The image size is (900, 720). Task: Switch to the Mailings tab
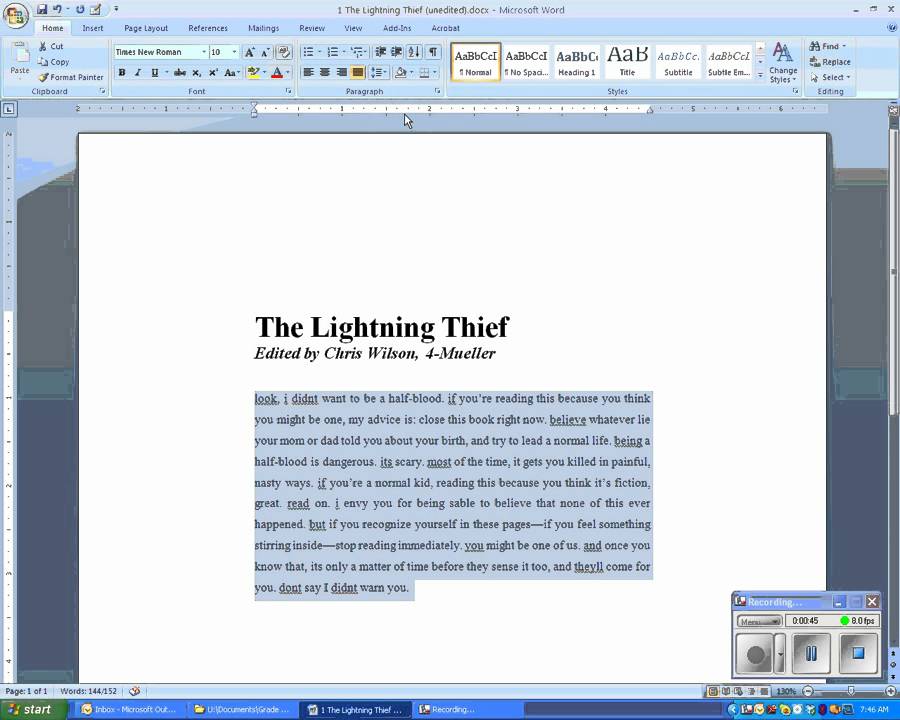pyautogui.click(x=263, y=28)
